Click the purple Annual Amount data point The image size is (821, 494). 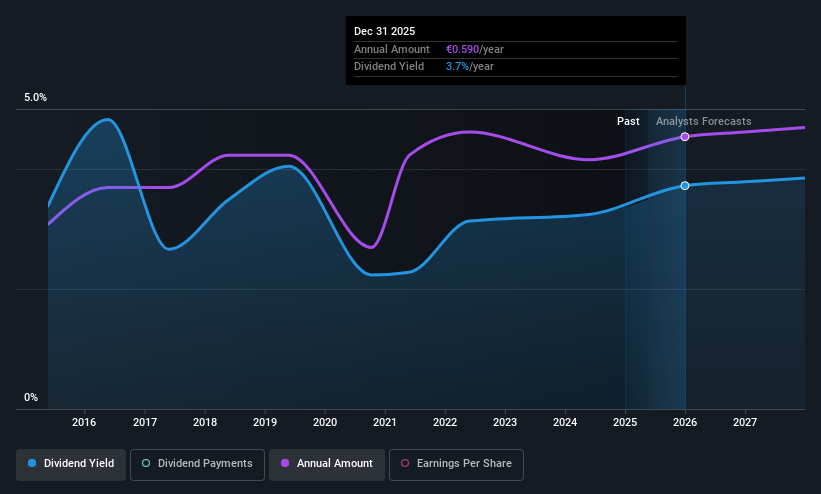tap(685, 137)
